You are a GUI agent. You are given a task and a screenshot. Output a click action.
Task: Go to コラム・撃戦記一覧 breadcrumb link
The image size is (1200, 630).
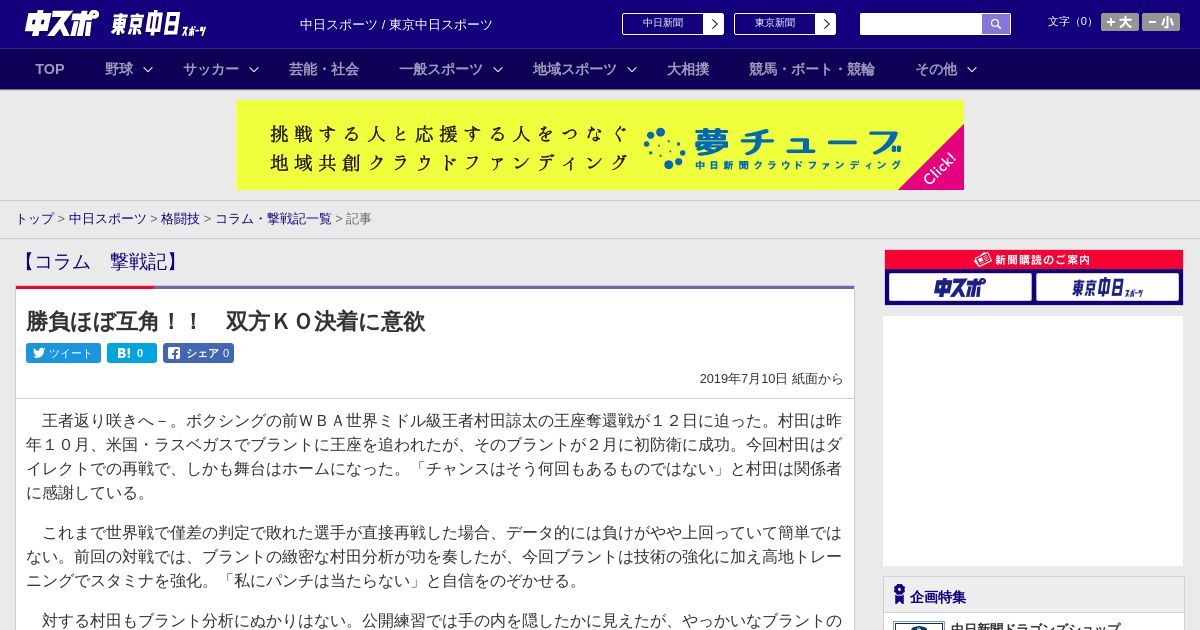tap(273, 219)
